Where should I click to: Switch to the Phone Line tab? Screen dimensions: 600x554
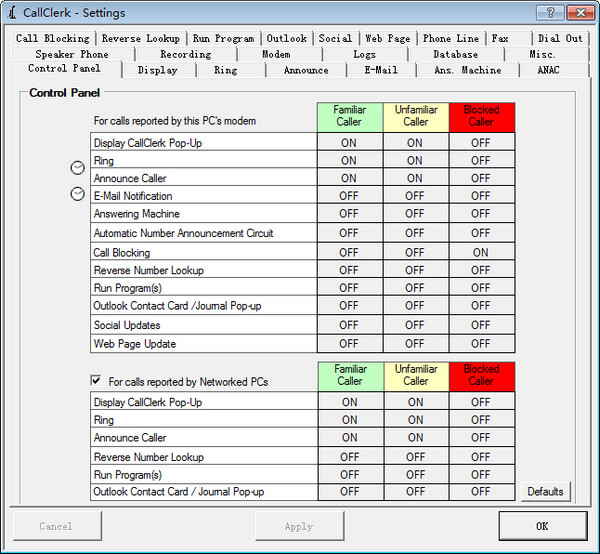[x=451, y=38]
